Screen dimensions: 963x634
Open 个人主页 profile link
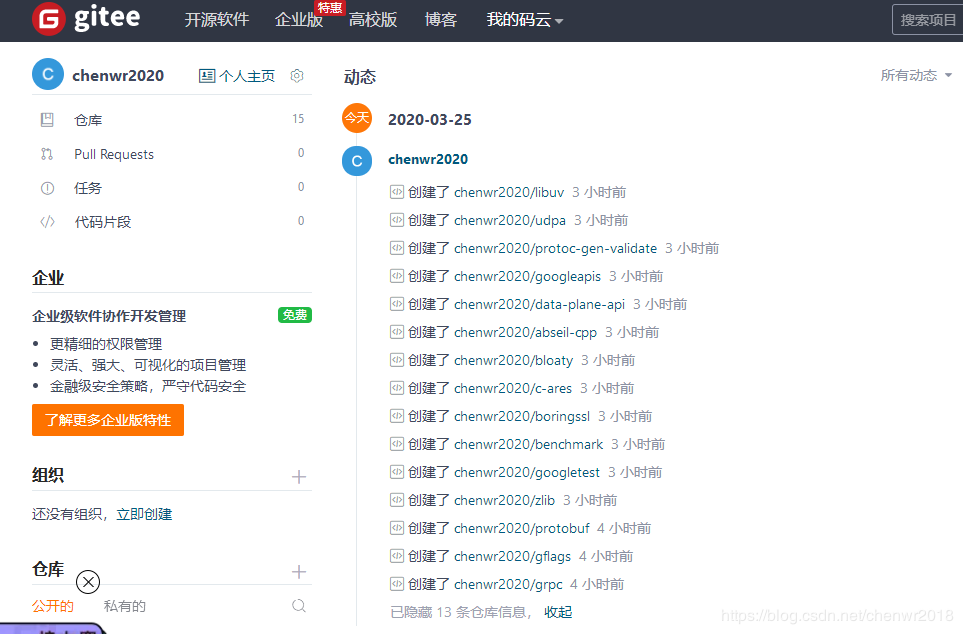pos(247,76)
